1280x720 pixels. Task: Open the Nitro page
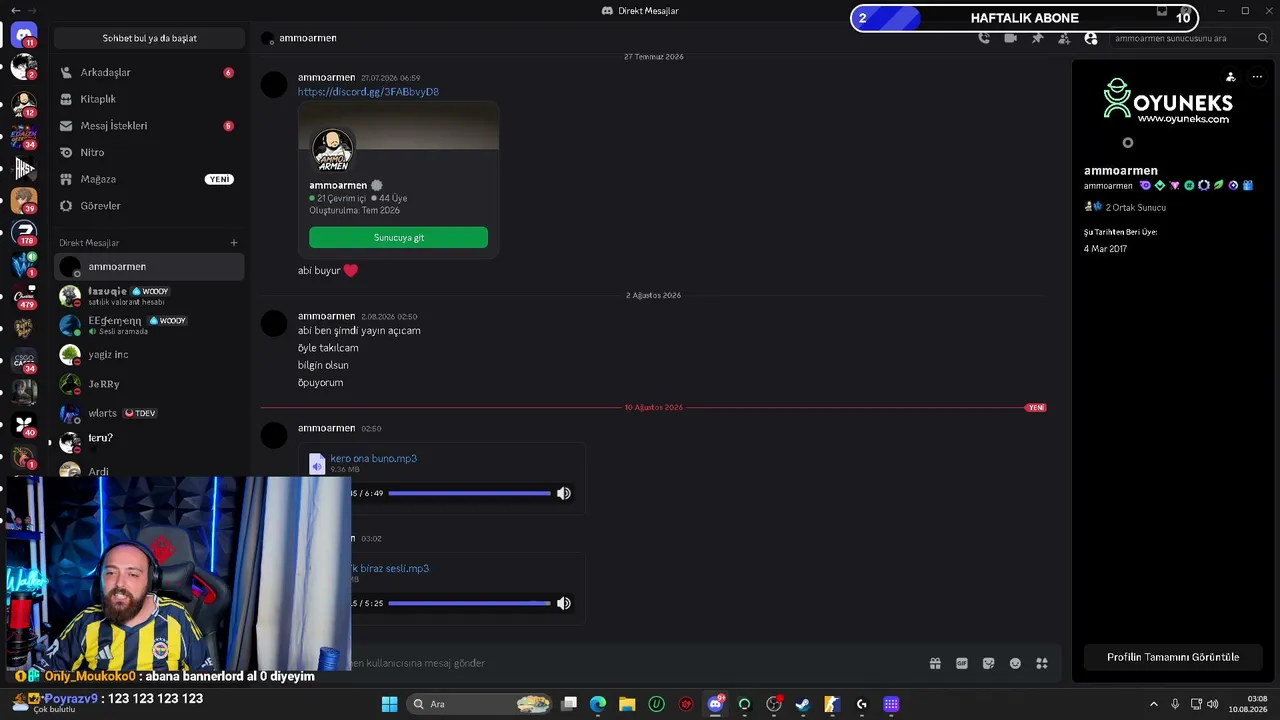point(149,152)
